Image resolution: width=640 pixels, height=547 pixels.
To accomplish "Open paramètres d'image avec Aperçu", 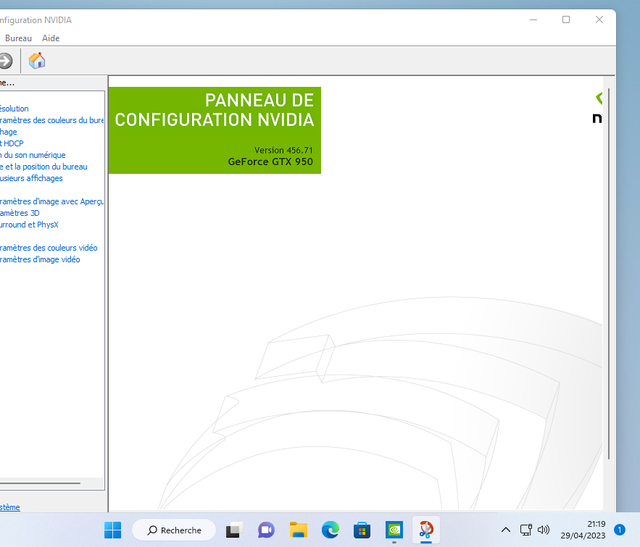I will tap(52, 201).
